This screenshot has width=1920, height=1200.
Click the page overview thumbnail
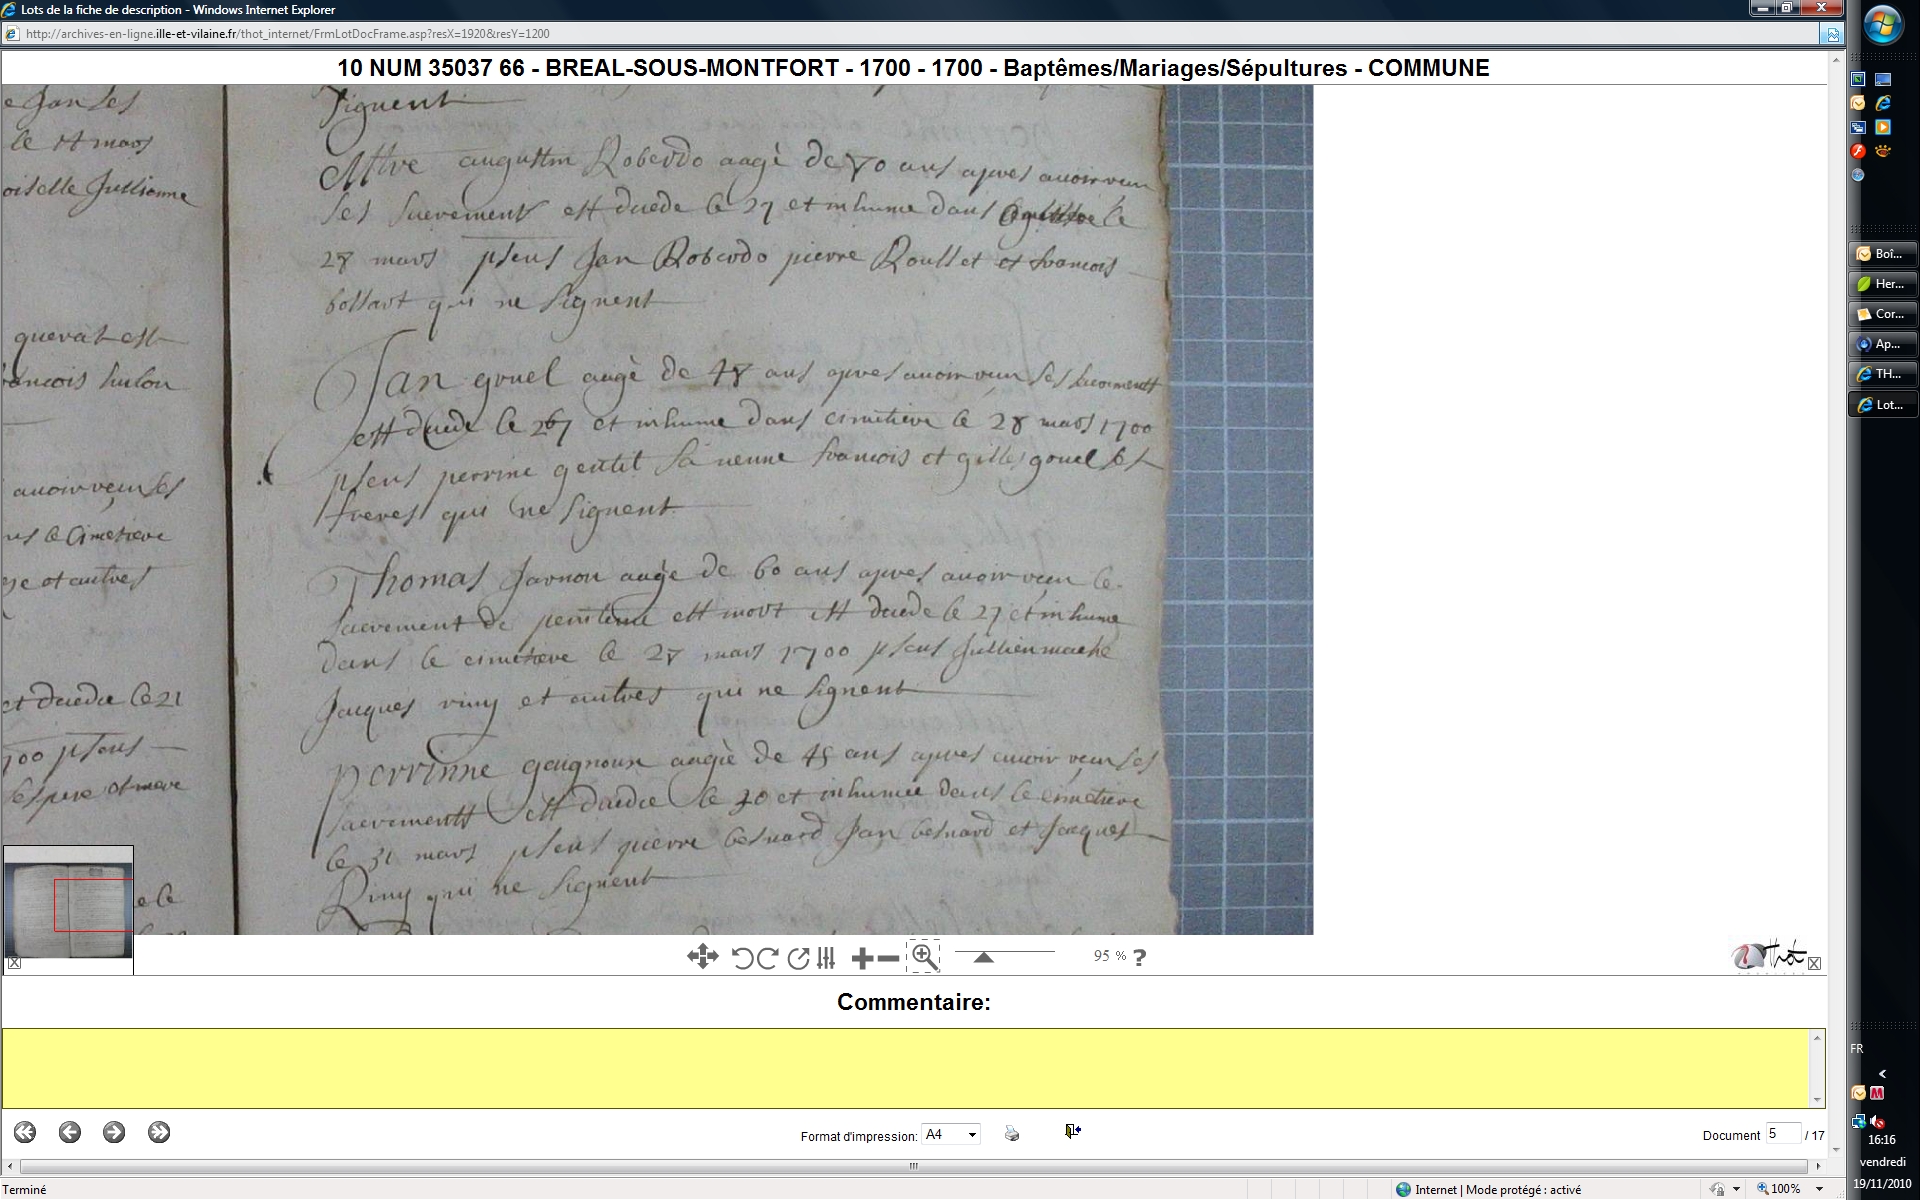pos(68,903)
